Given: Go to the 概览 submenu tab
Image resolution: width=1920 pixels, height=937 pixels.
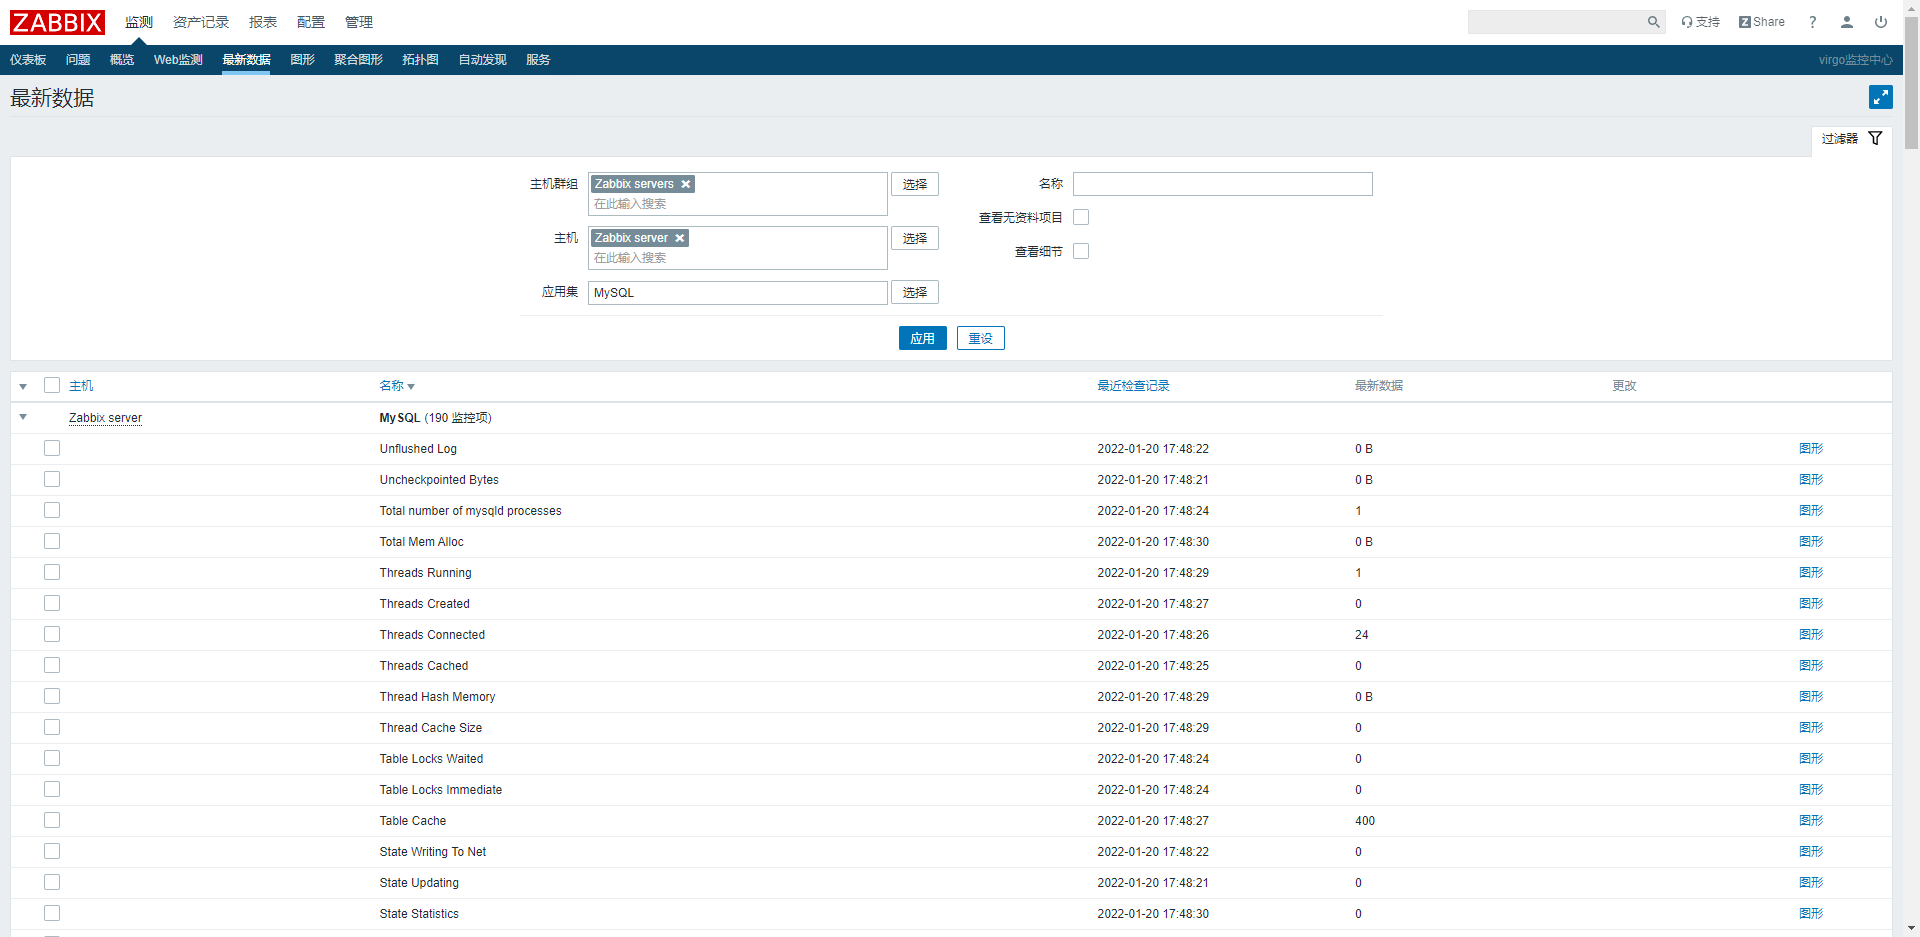Looking at the screenshot, I should (x=122, y=60).
